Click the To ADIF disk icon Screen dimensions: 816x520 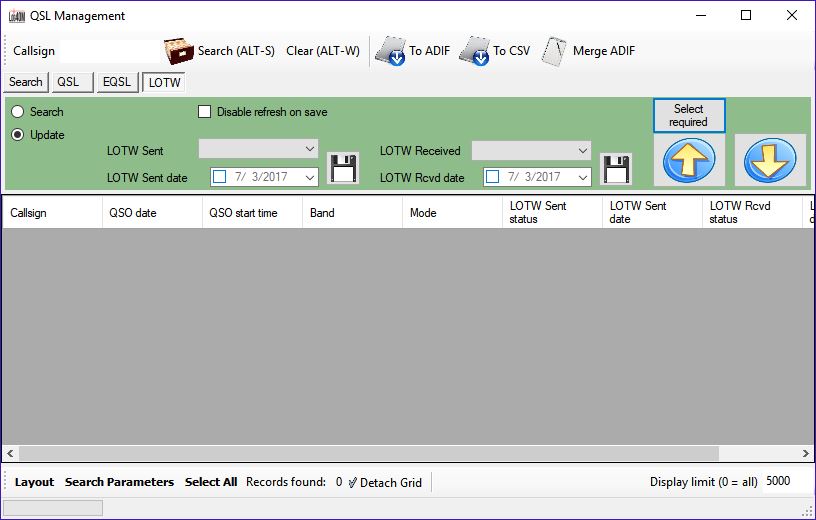click(390, 51)
